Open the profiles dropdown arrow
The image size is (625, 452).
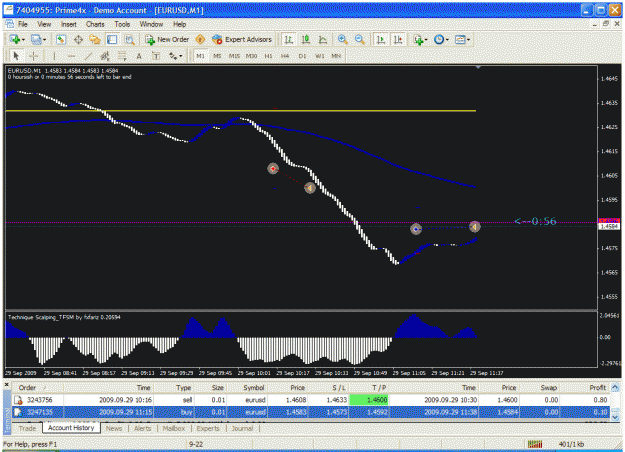pyautogui.click(x=44, y=40)
